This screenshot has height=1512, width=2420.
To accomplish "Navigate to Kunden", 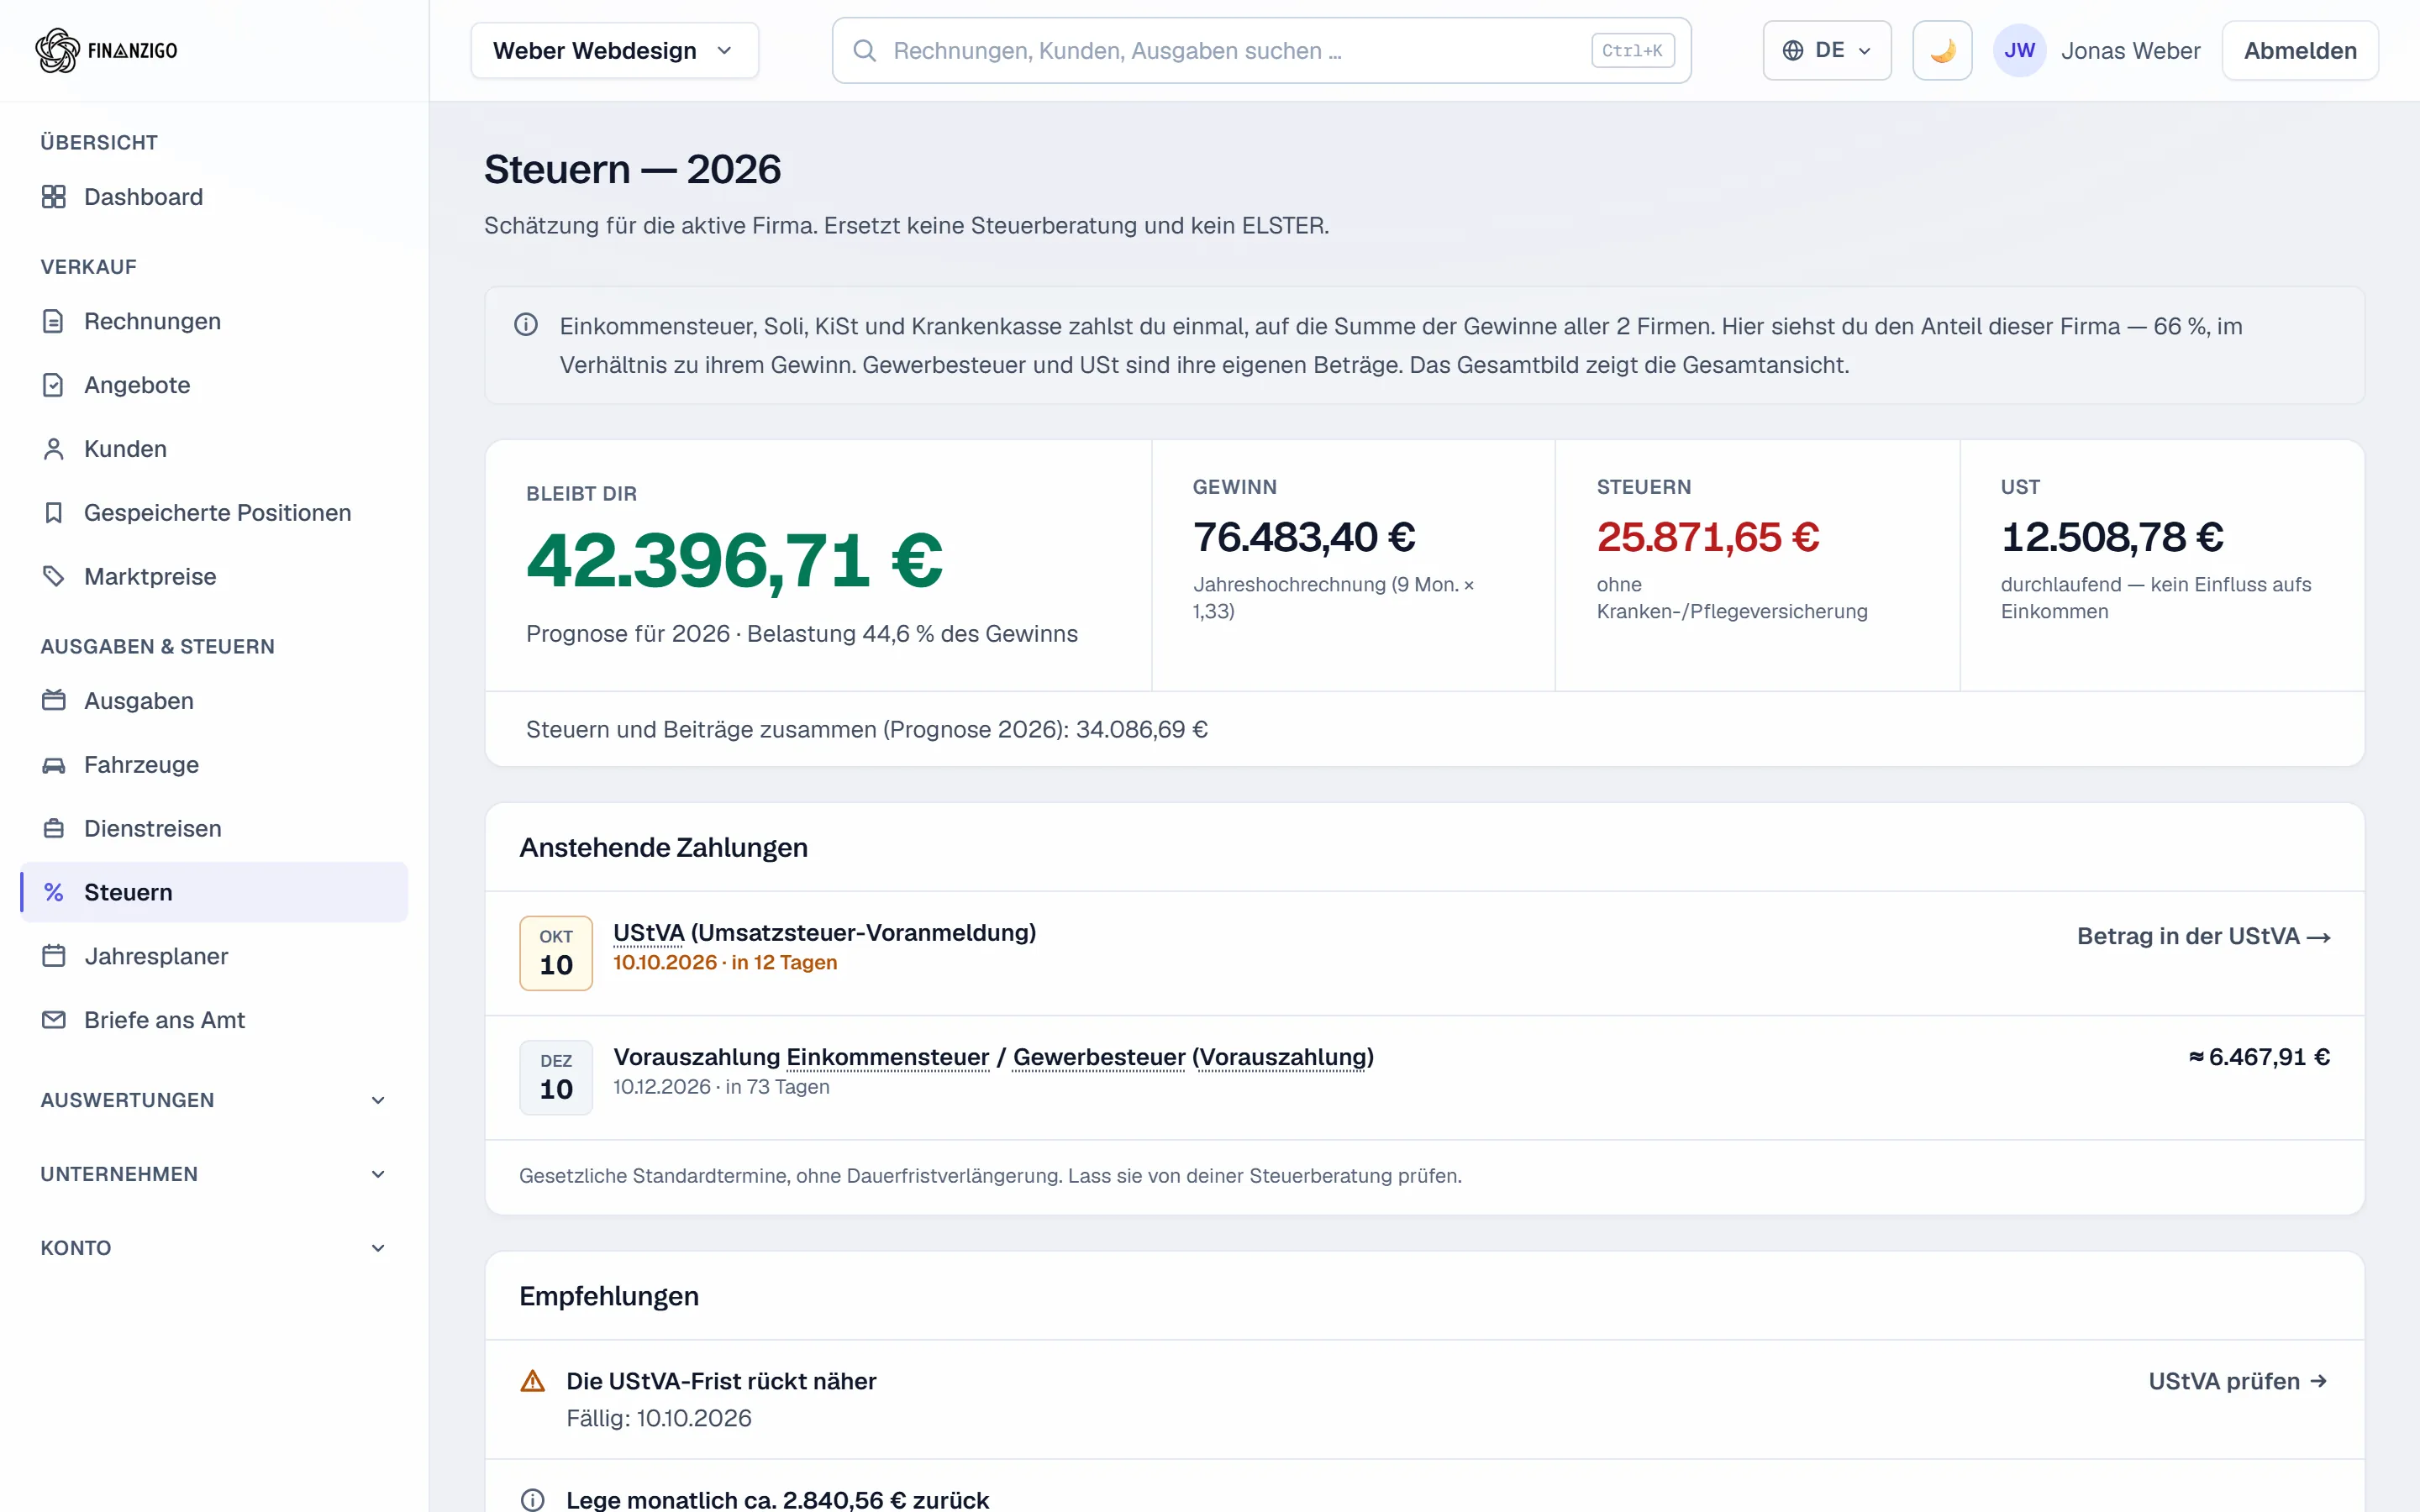I will pyautogui.click(x=214, y=449).
